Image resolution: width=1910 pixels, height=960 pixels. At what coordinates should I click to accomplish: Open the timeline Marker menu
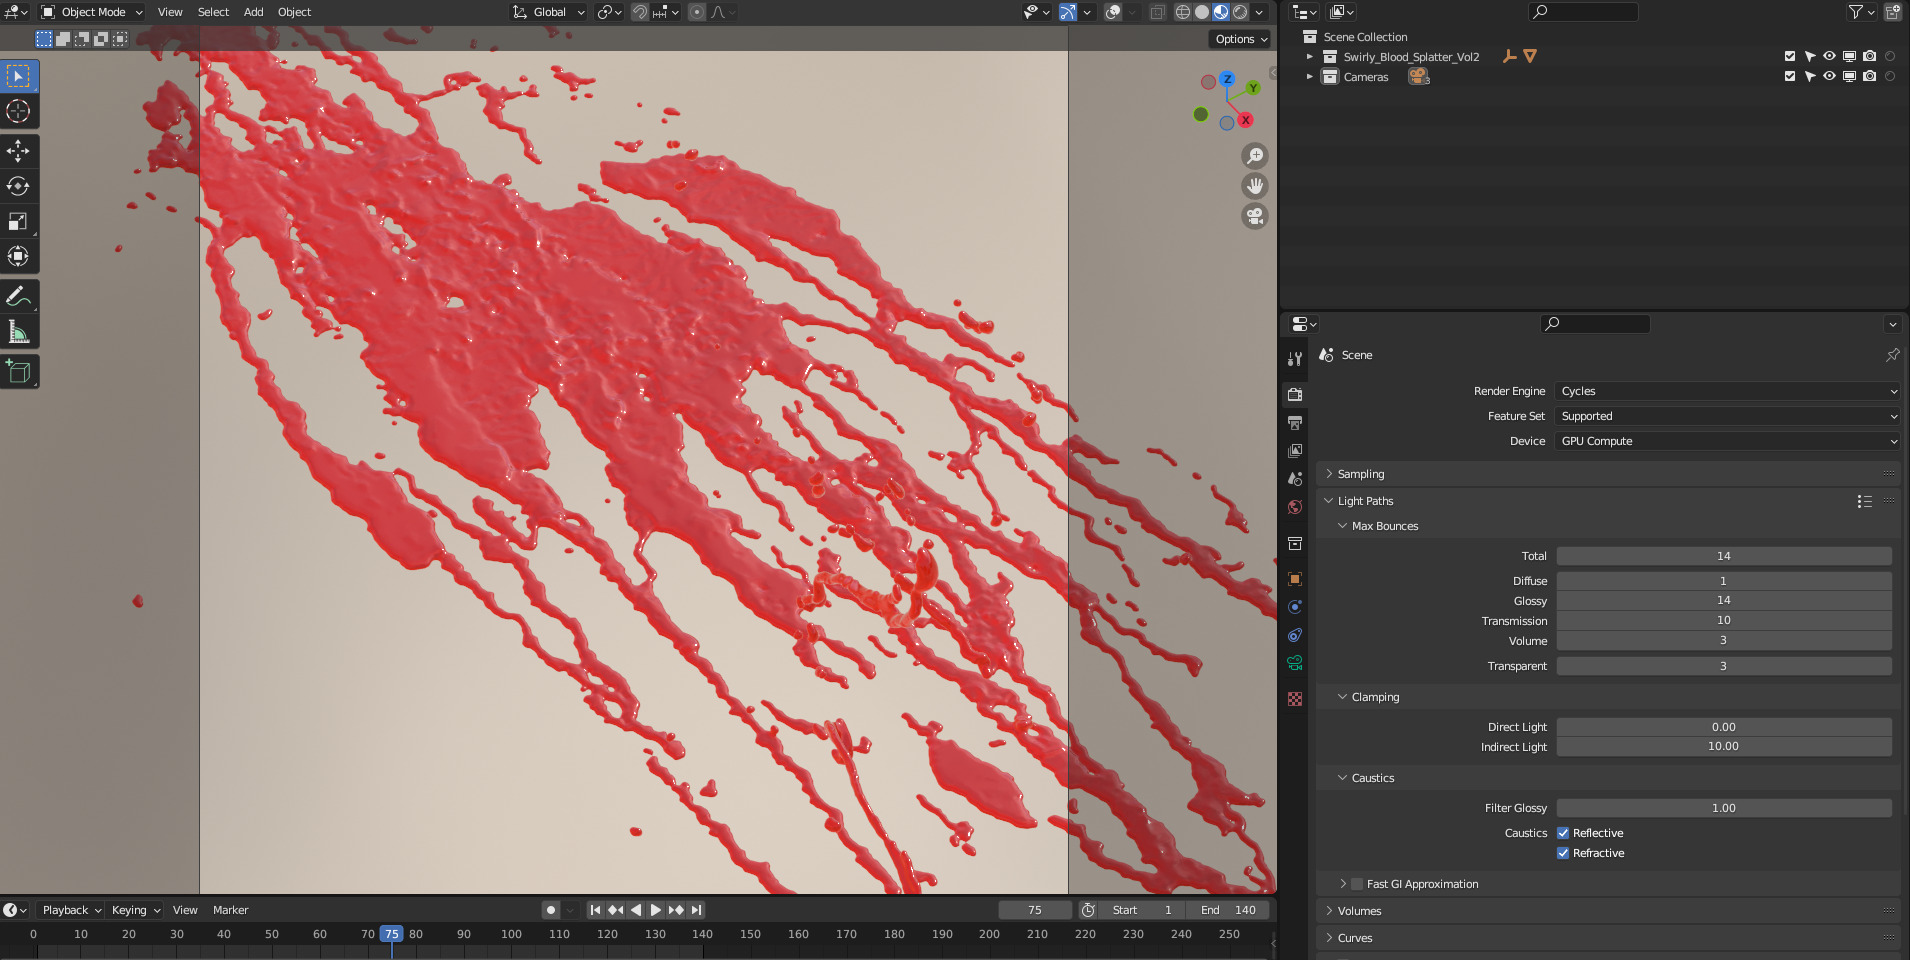[230, 910]
